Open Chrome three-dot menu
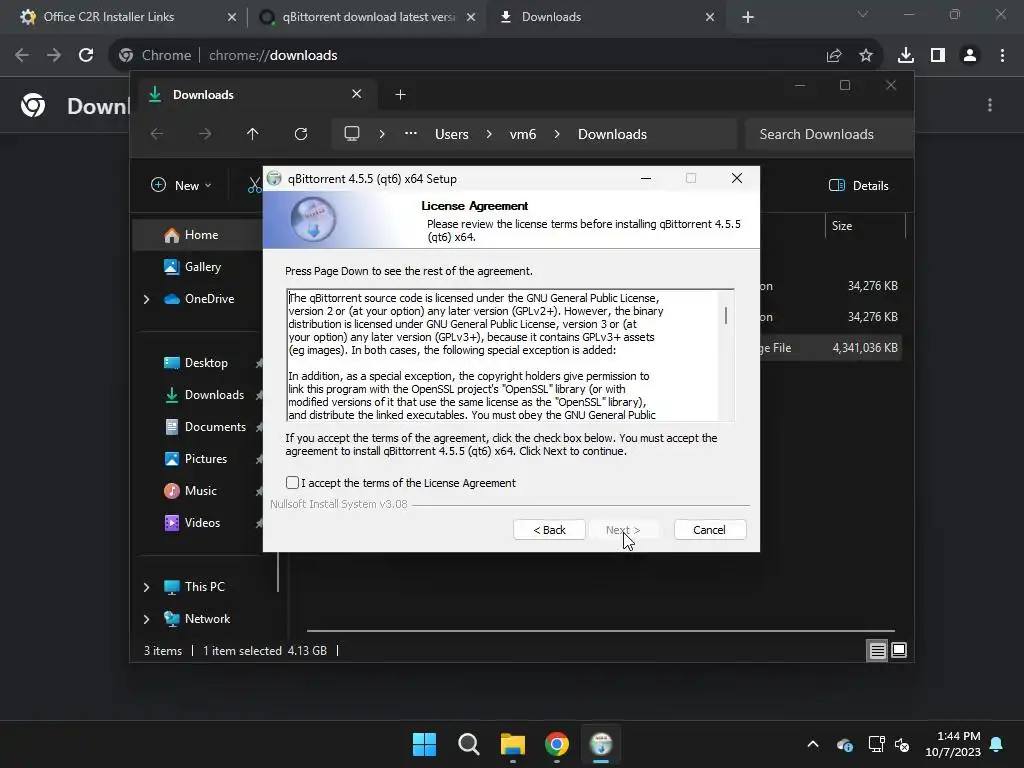1024x768 pixels. (1002, 56)
